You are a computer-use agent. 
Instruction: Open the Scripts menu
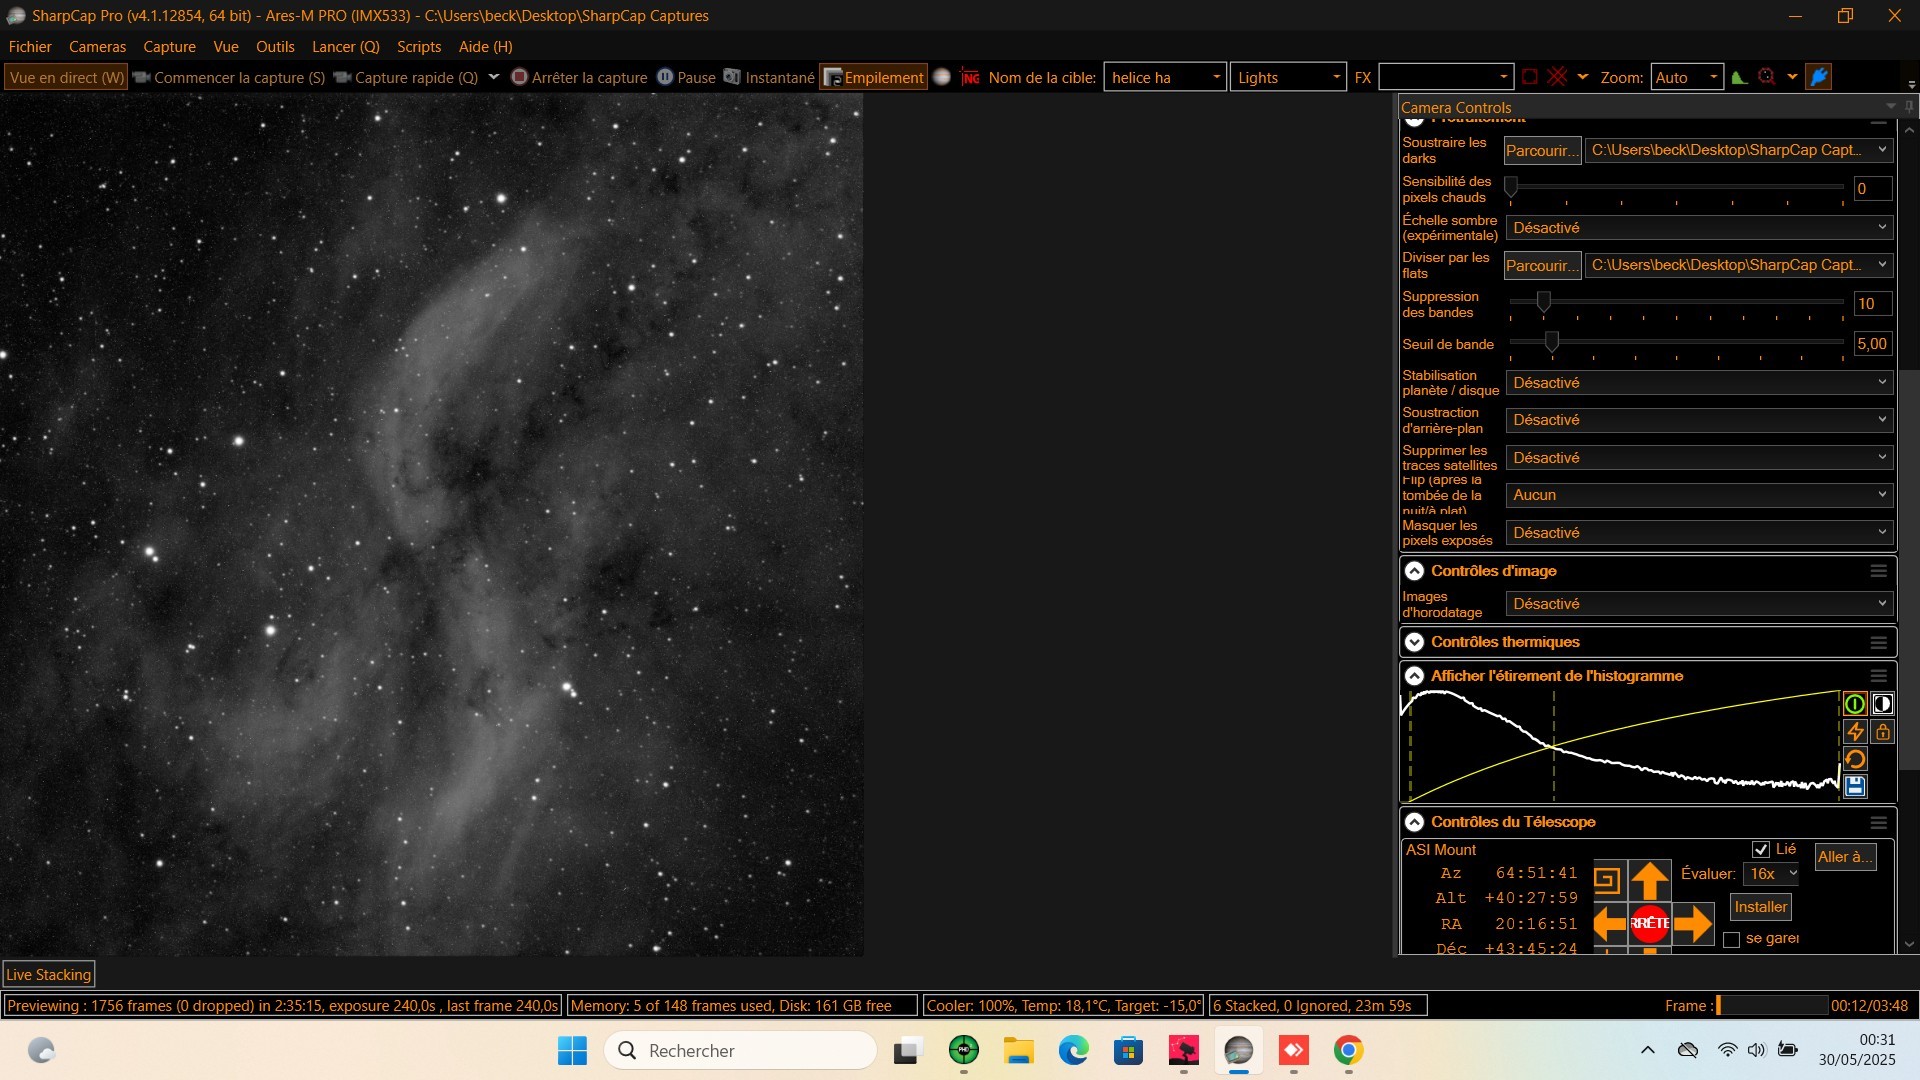click(419, 47)
